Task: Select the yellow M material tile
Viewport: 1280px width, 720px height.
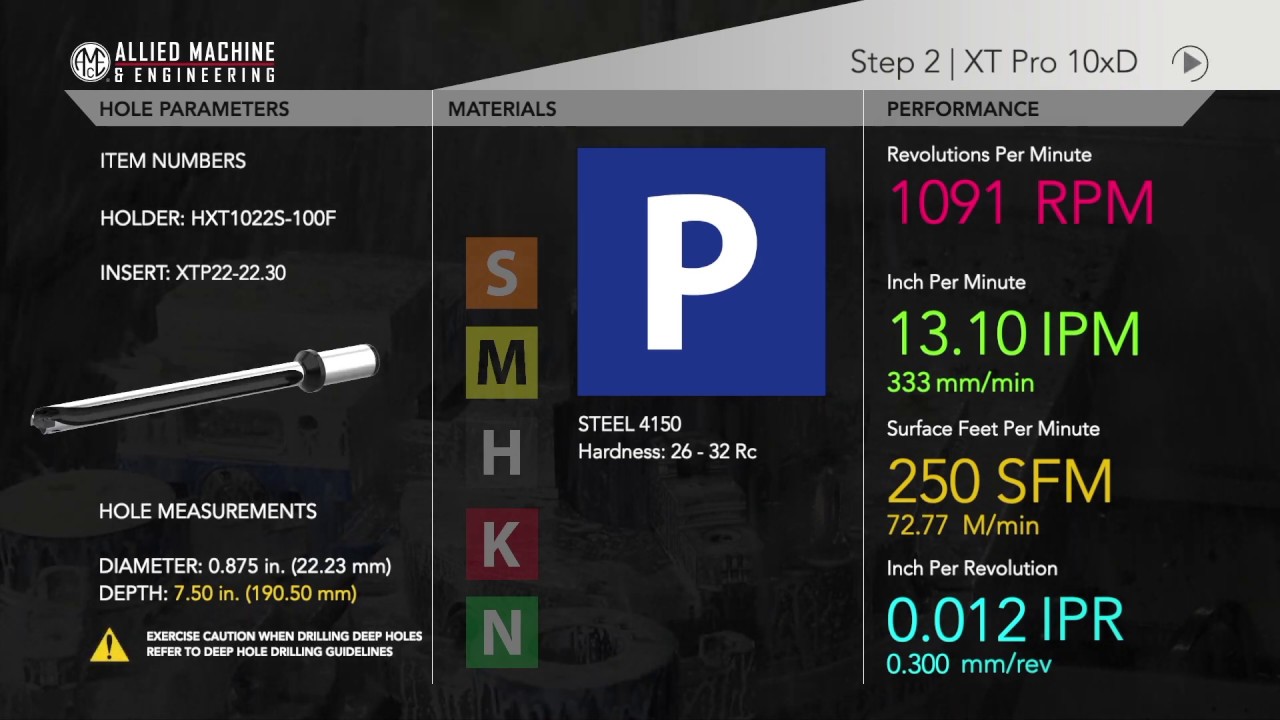Action: pos(502,363)
